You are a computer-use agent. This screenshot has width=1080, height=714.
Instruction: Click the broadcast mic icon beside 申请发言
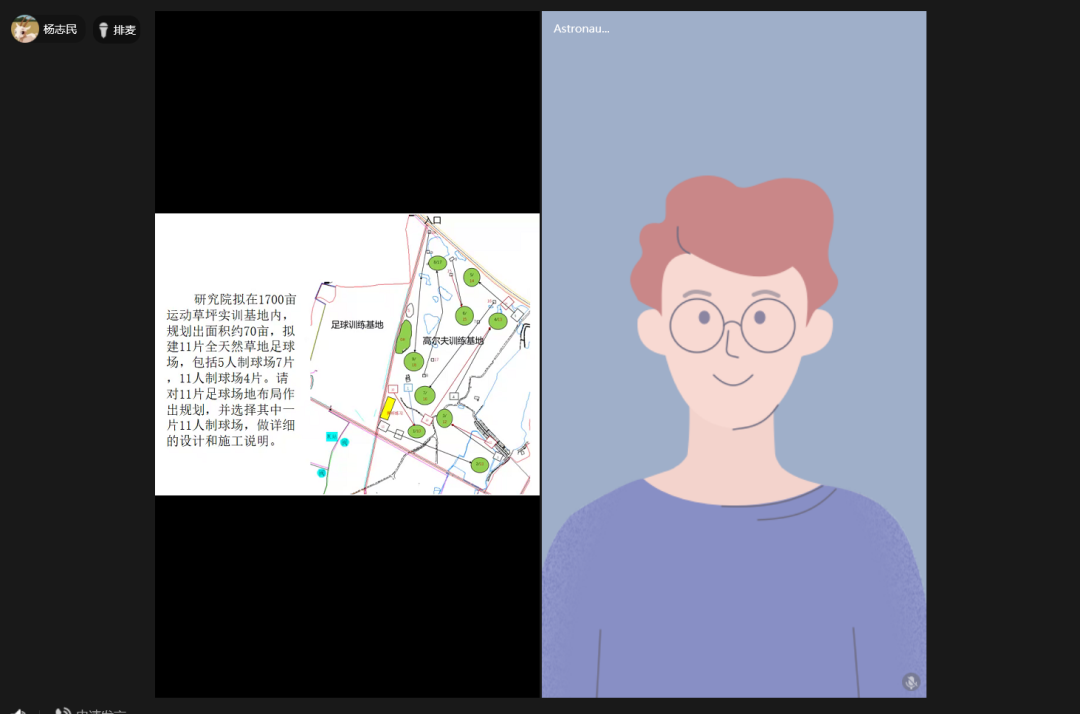(63, 711)
